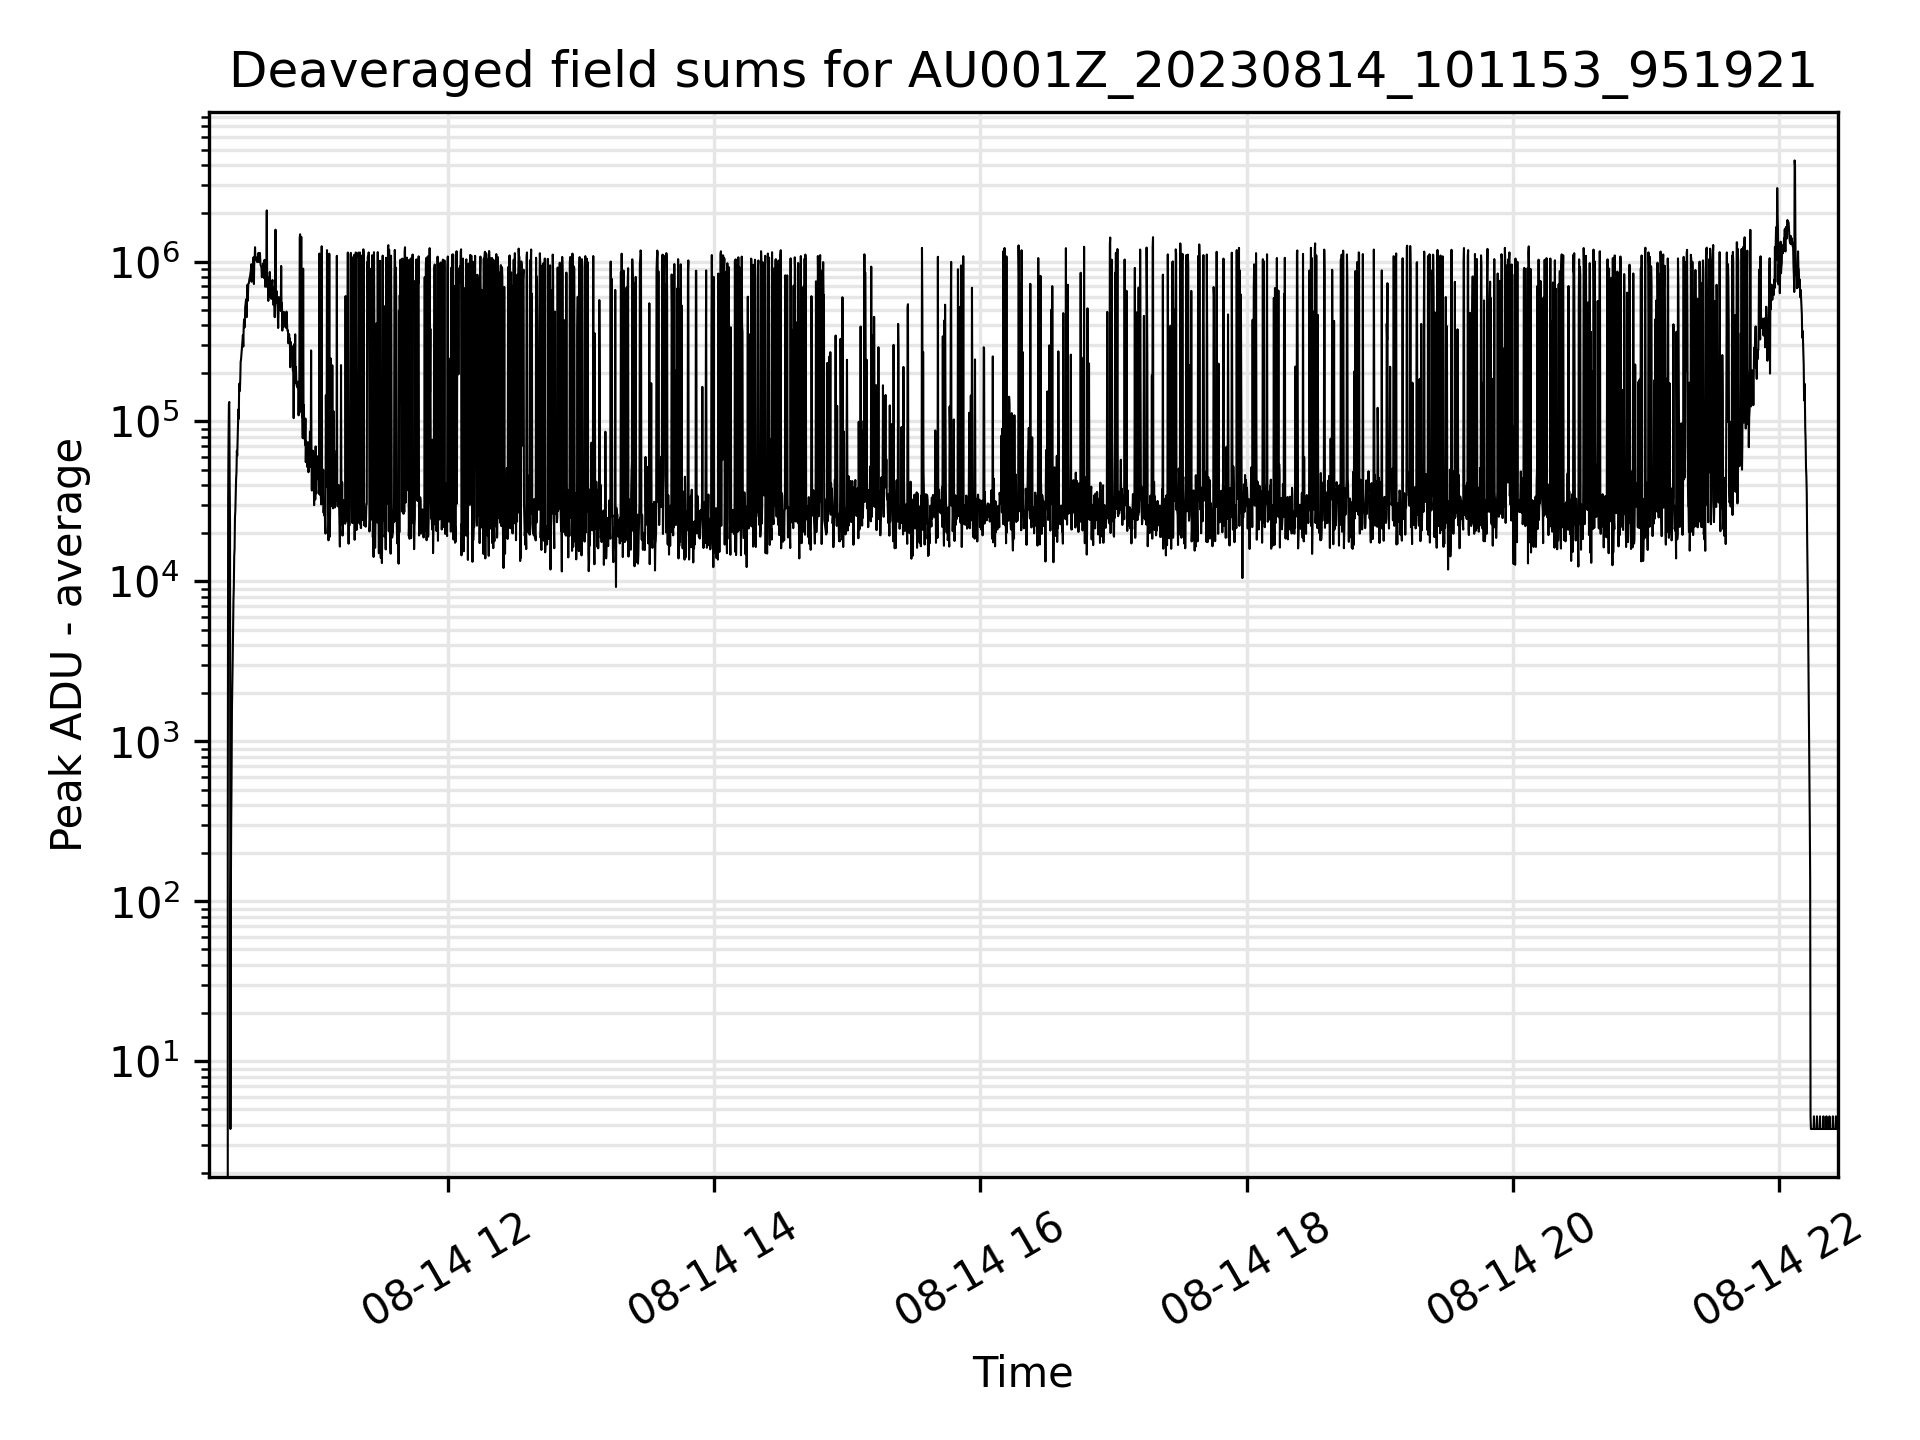Screen dimensions: 1920x1440
Task: Click the y tick label 10^3
Action: [146, 741]
